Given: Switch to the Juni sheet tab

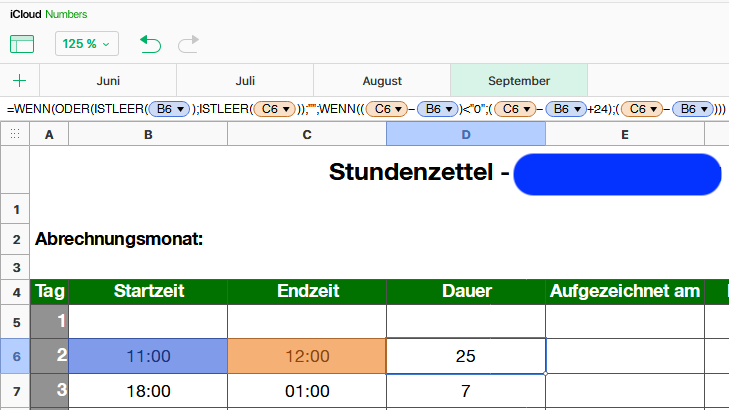Looking at the screenshot, I should click(x=108, y=81).
